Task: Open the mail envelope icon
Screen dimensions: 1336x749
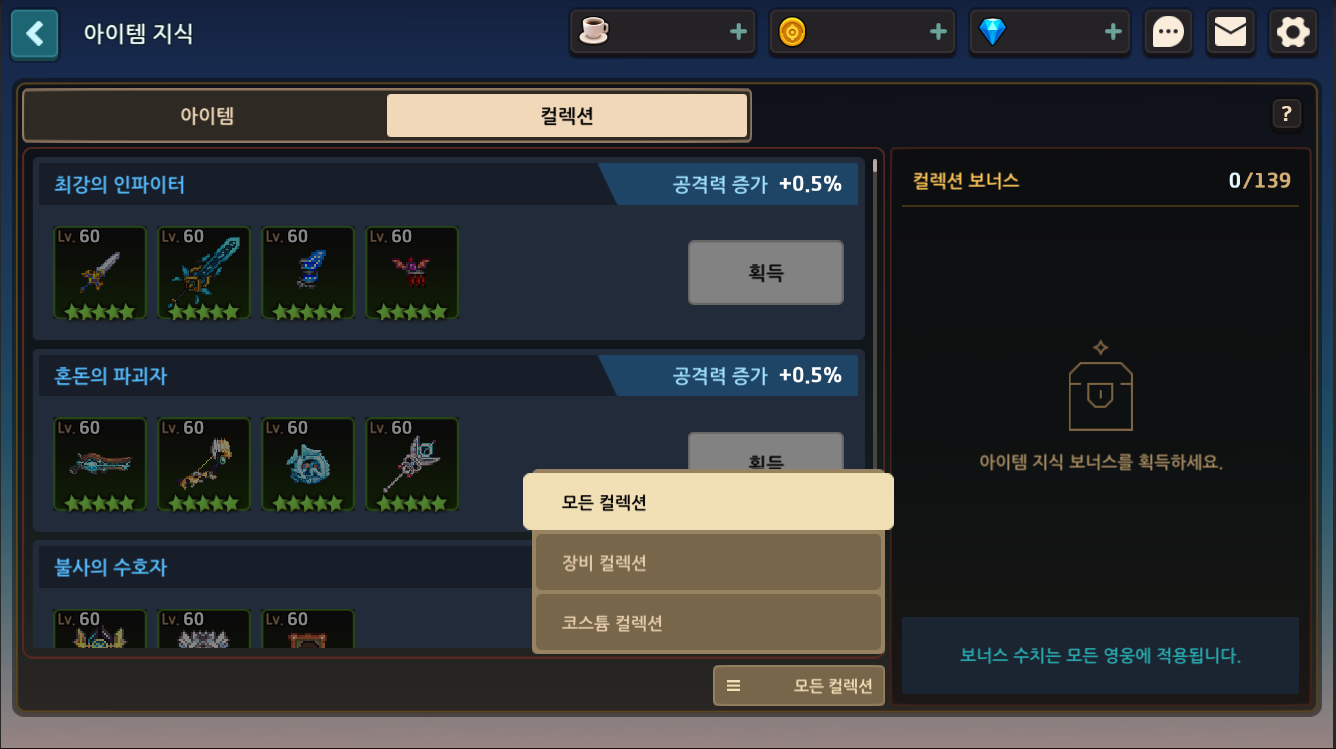Action: [1230, 33]
